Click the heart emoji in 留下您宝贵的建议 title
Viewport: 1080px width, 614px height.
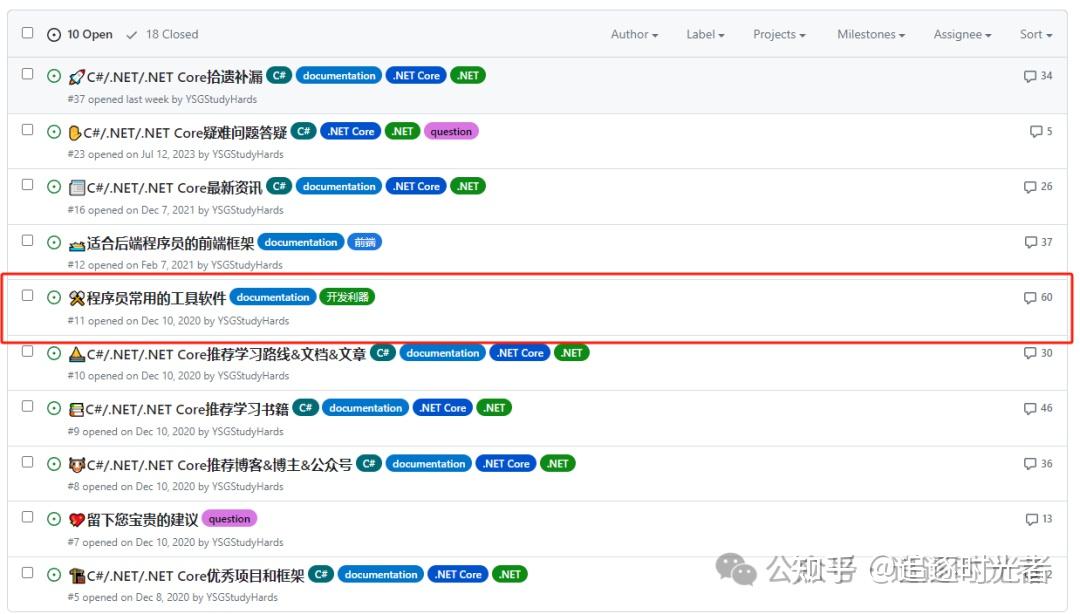coord(76,520)
